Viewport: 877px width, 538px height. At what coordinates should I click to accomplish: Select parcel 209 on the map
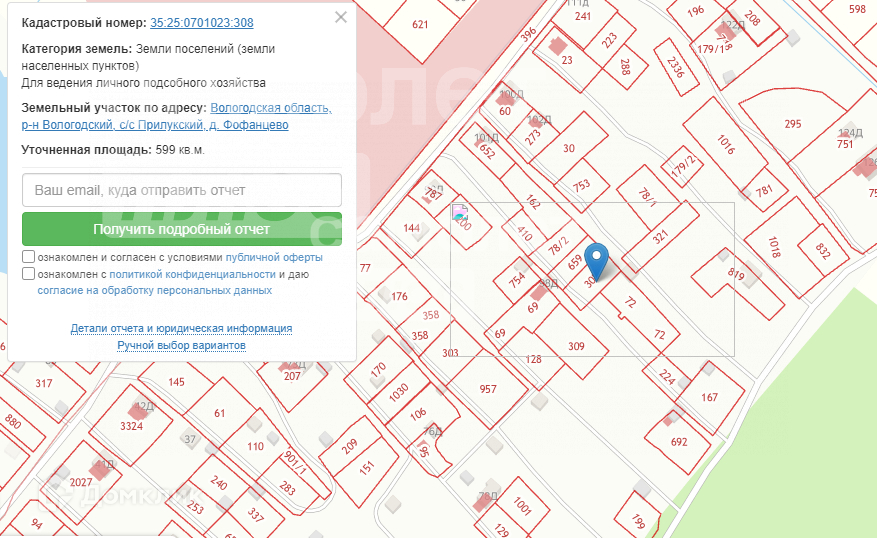click(350, 446)
